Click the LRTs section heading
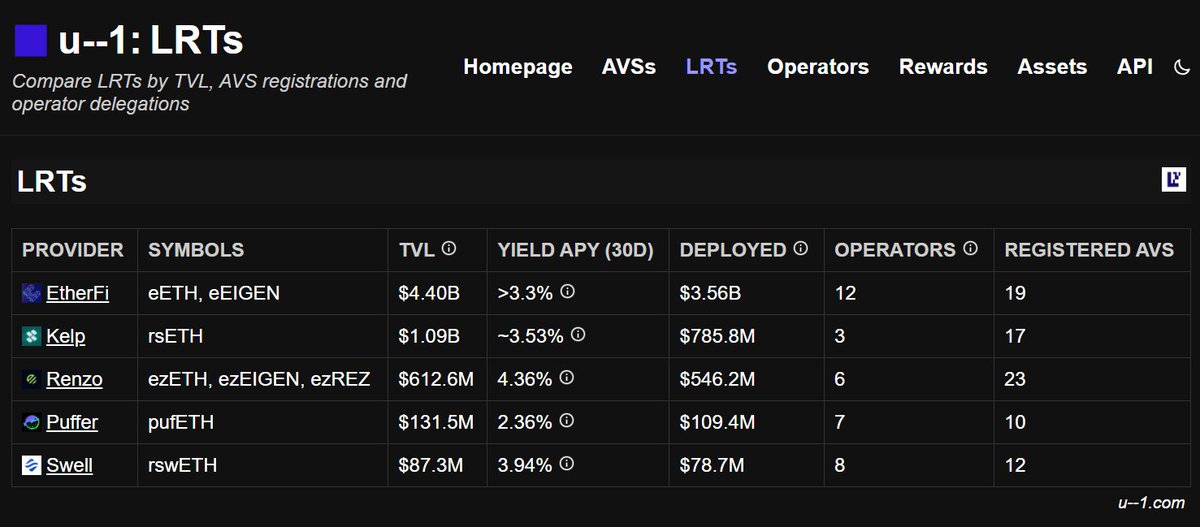 click(52, 182)
